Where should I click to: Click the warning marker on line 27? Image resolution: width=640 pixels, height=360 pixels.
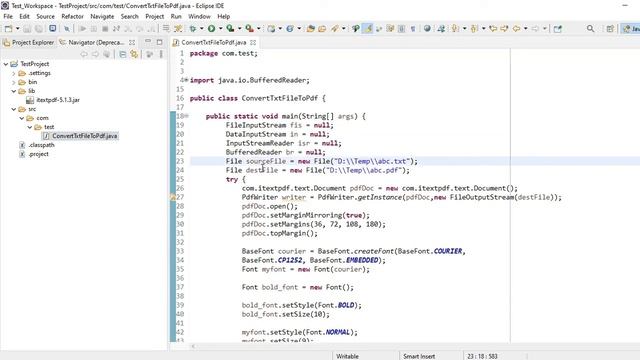point(173,197)
